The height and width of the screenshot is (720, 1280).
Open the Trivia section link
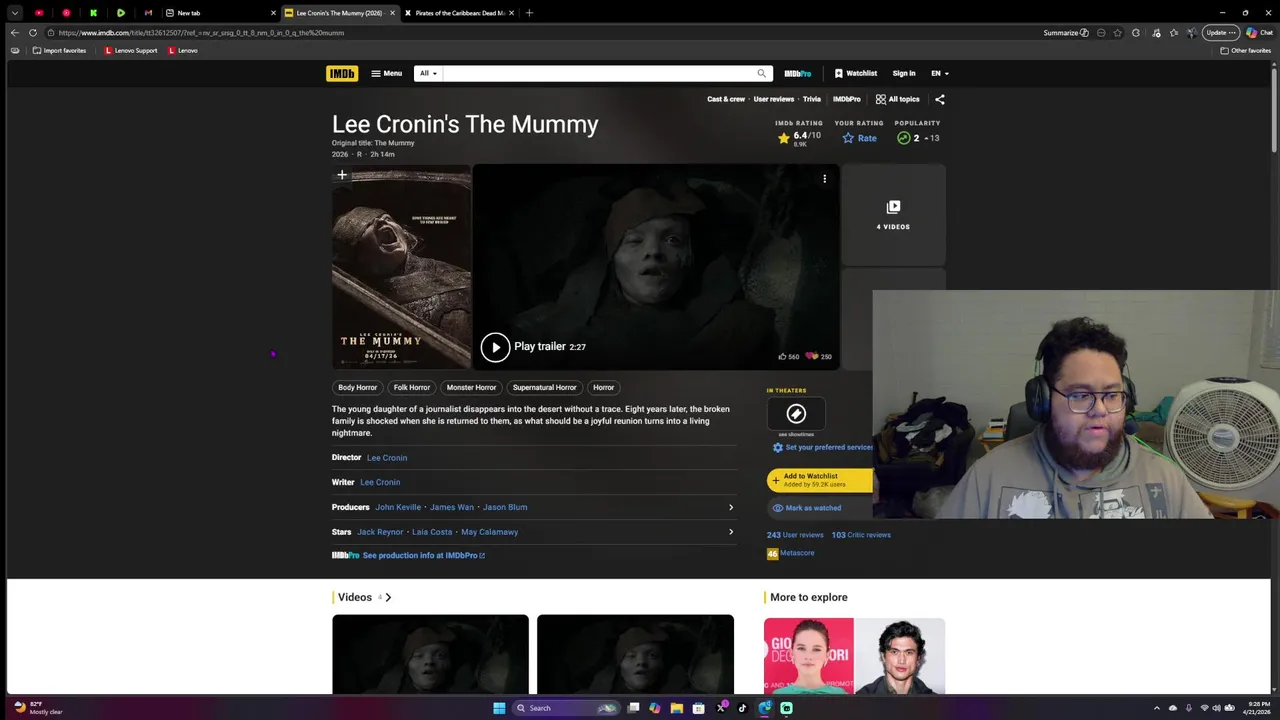coord(812,99)
